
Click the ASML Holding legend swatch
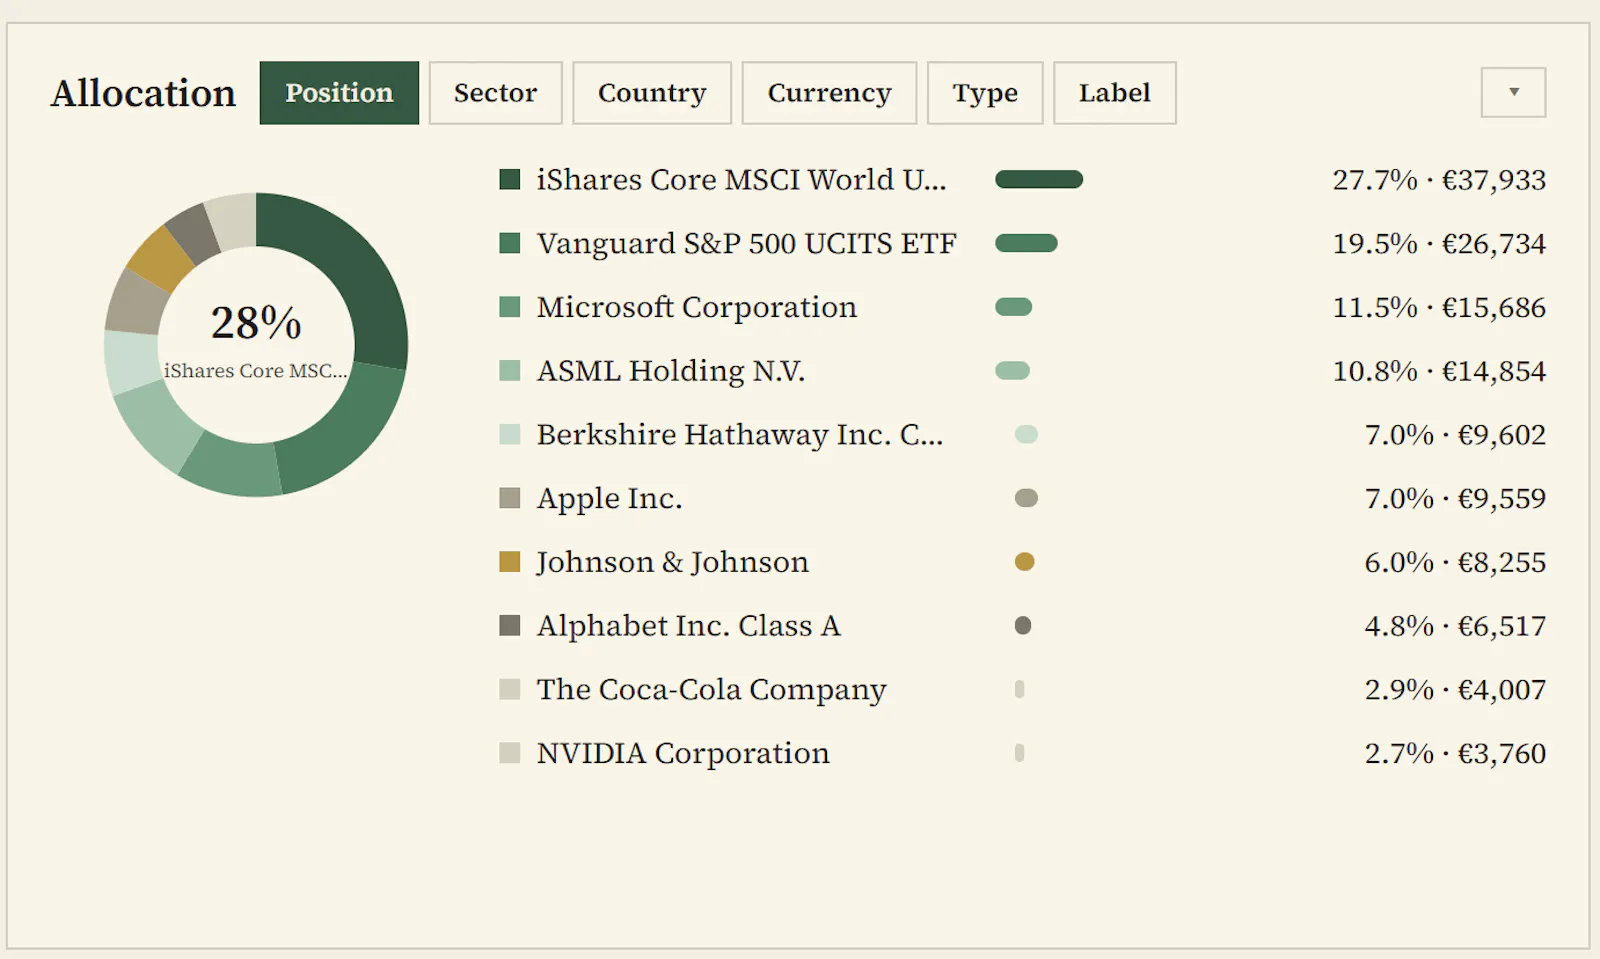tap(510, 371)
